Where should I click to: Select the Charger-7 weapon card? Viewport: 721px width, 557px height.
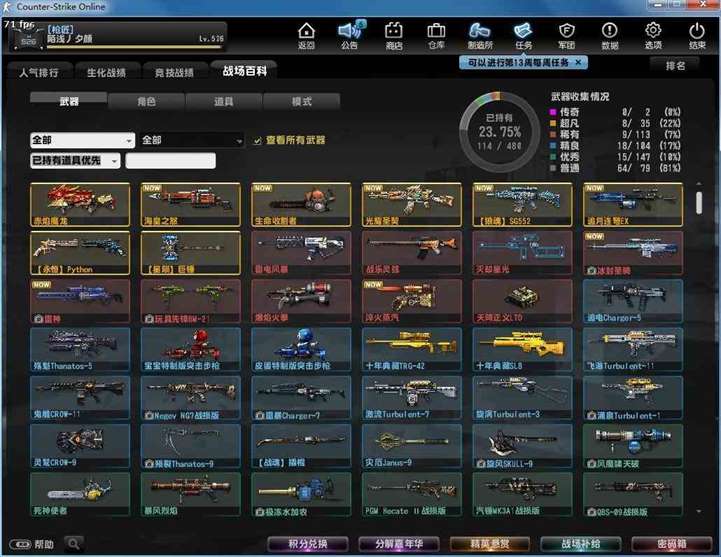301,398
